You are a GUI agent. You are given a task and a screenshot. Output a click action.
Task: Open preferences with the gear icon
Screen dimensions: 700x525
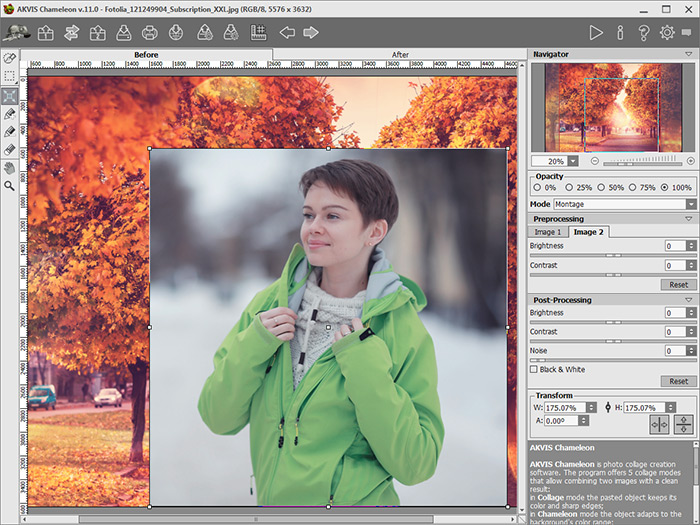(667, 33)
